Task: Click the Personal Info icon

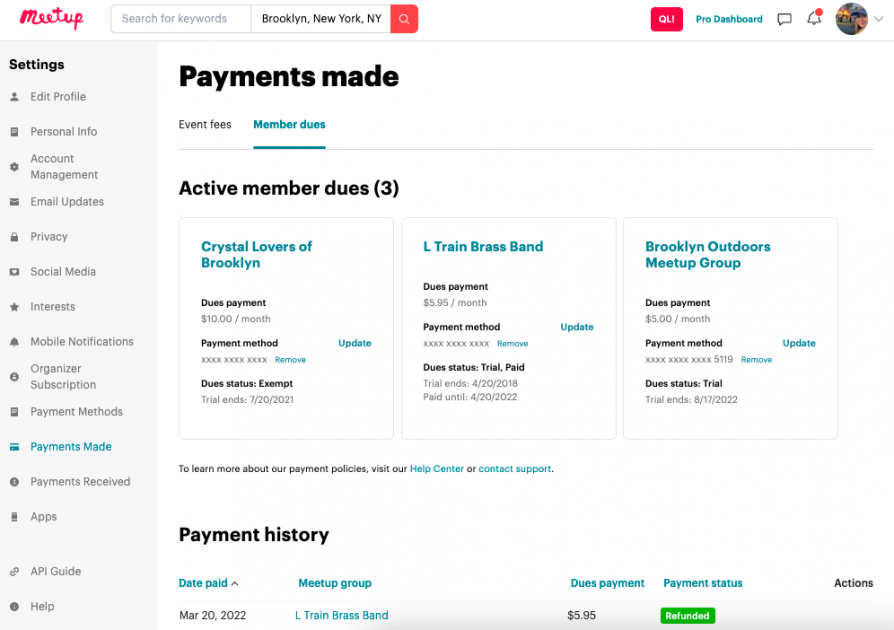Action: [14, 132]
